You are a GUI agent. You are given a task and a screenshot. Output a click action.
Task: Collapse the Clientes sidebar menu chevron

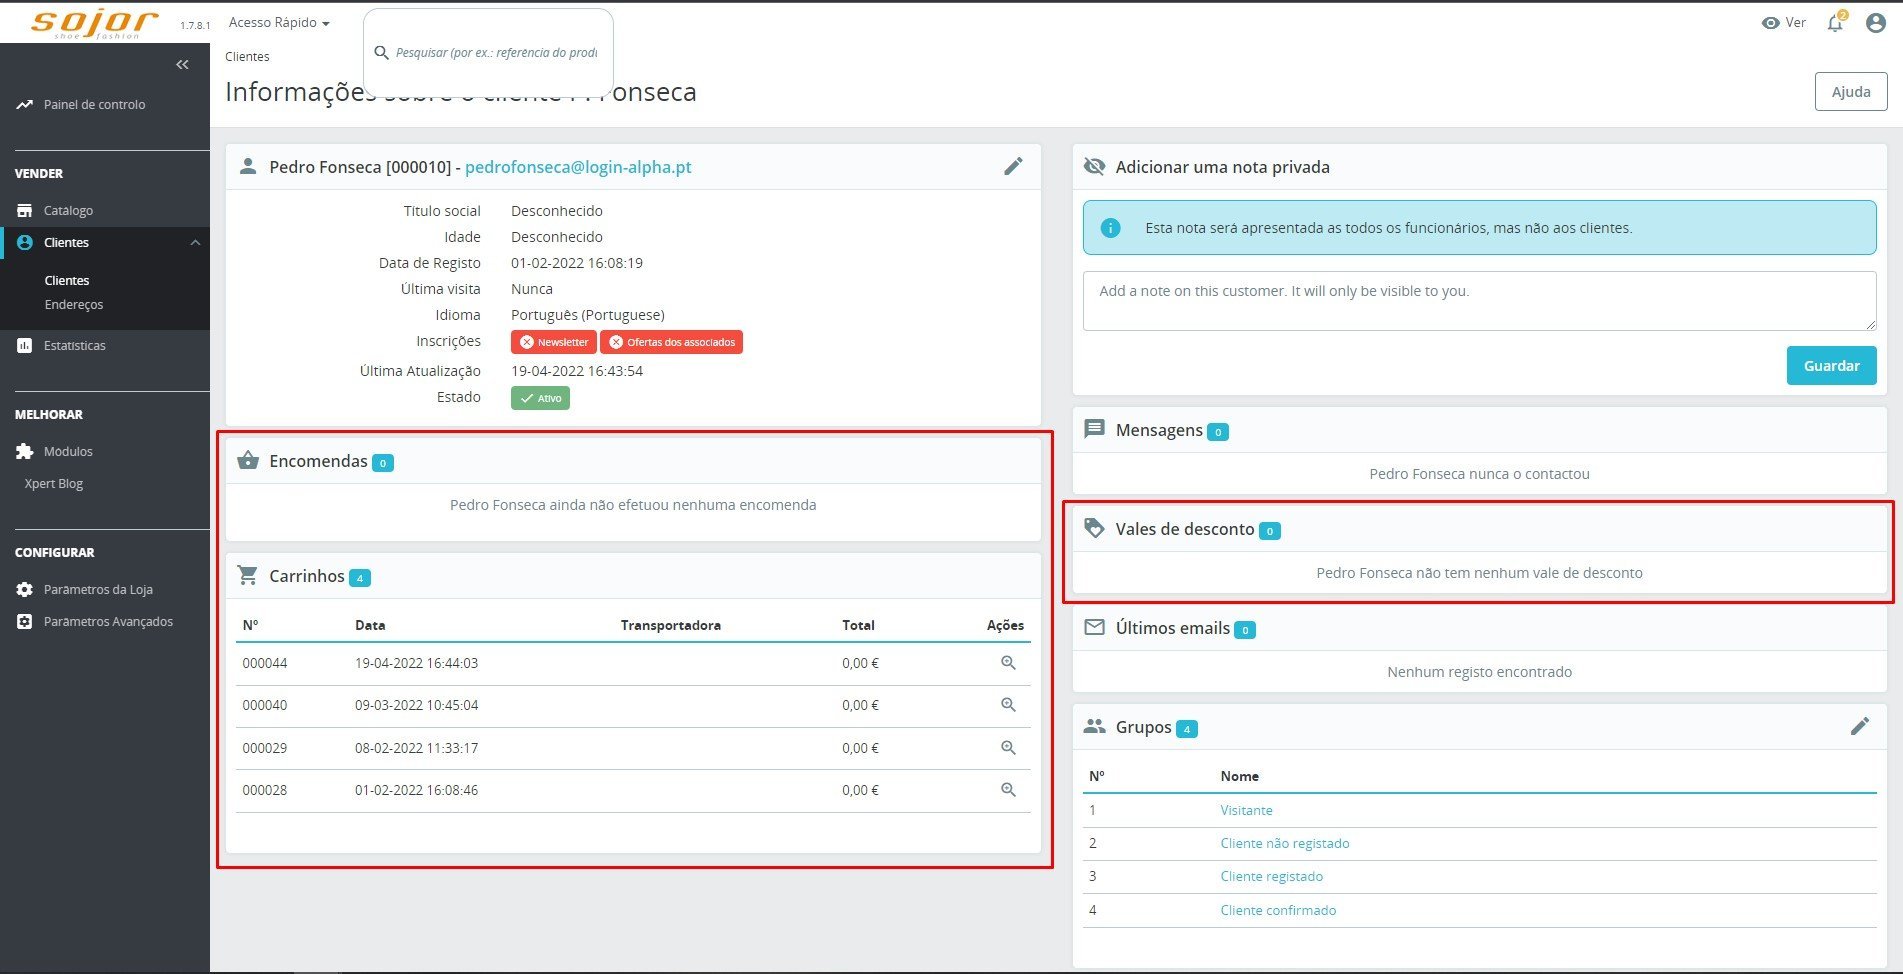point(195,243)
